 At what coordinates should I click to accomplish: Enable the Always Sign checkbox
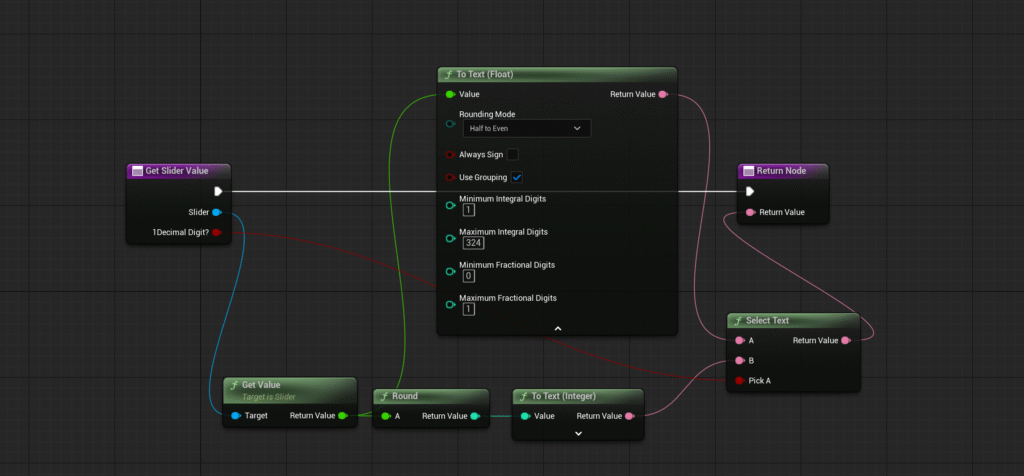click(513, 154)
